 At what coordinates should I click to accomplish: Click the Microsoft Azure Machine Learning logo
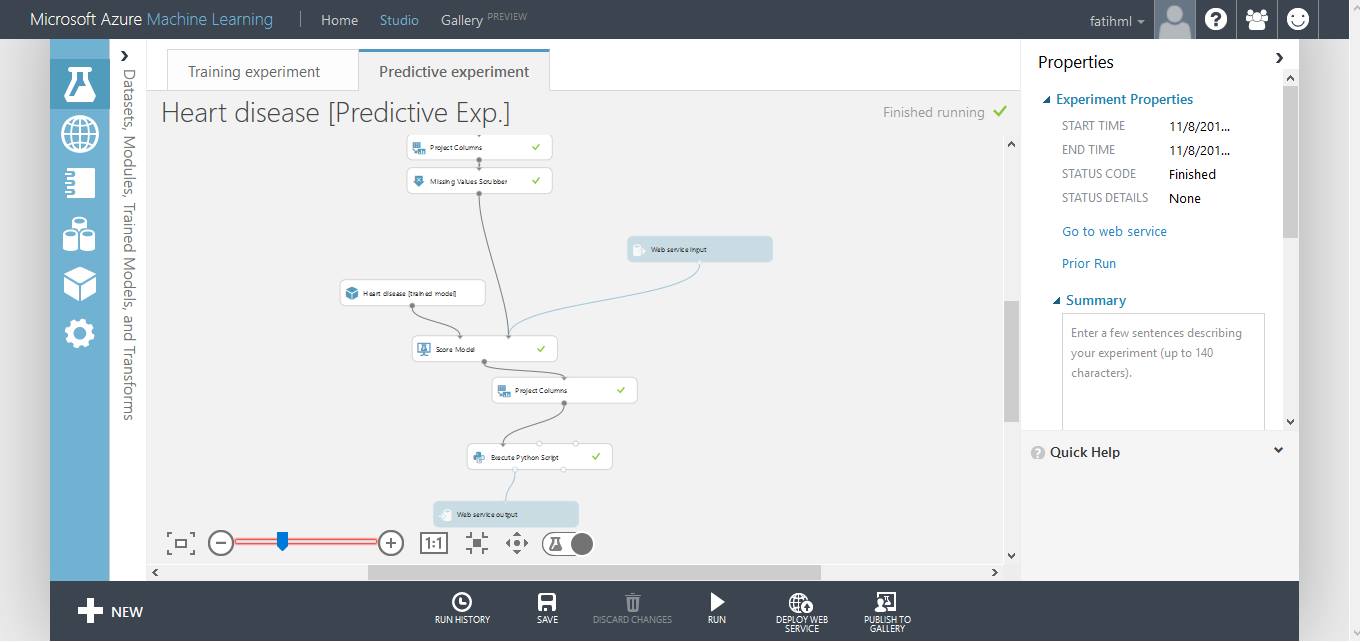(151, 19)
